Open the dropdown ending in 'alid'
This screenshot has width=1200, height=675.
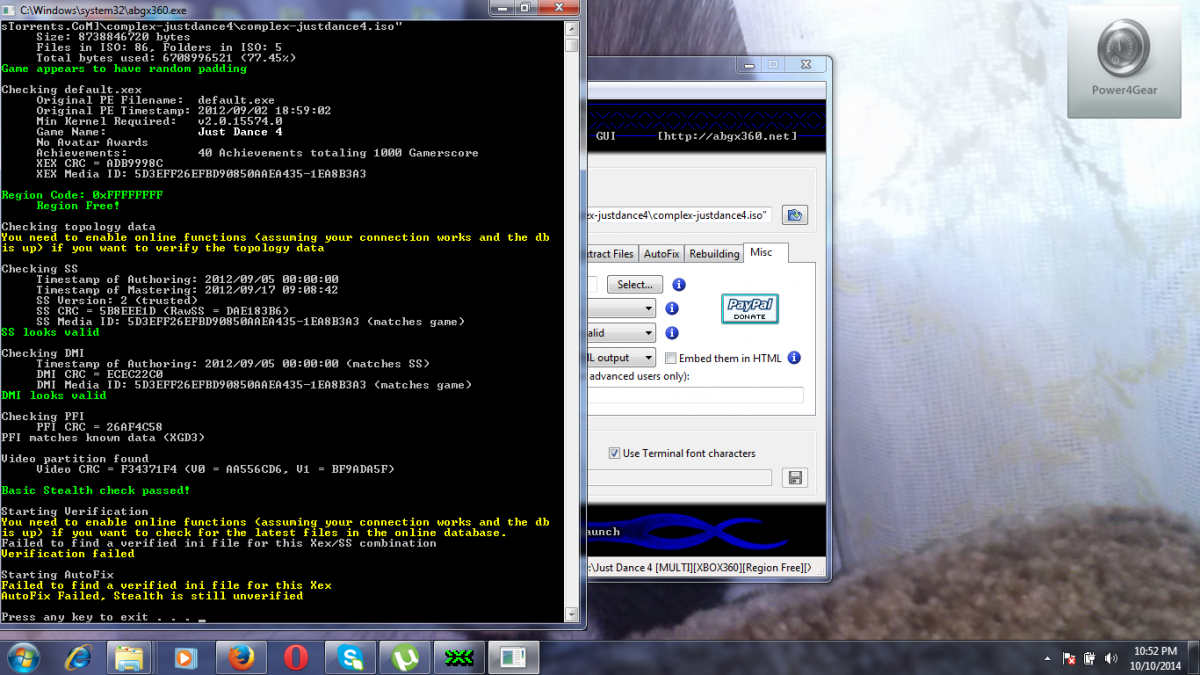point(621,333)
